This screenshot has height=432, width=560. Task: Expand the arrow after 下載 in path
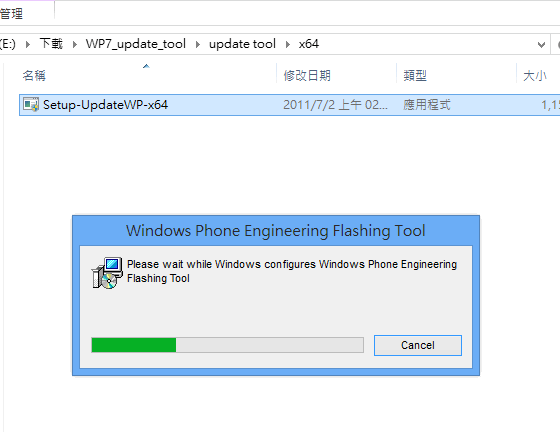(x=74, y=44)
